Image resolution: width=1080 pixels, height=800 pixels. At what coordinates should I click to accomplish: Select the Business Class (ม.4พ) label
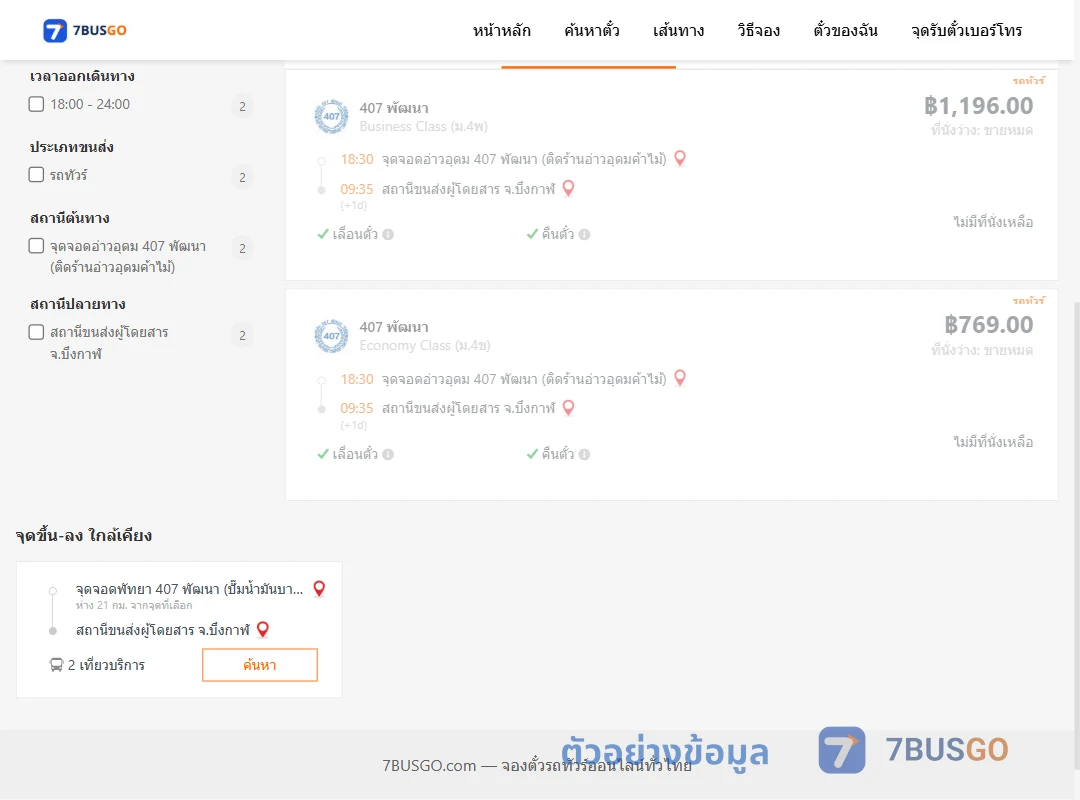click(424, 126)
